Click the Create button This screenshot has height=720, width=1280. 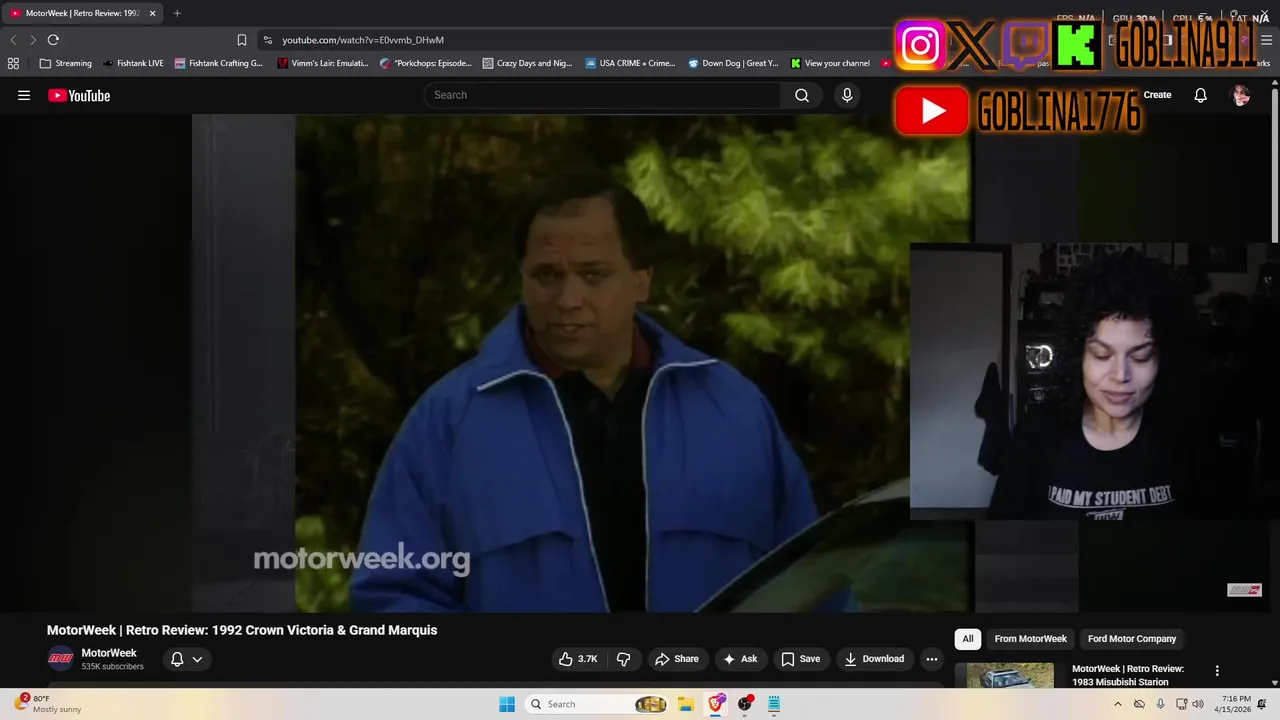pos(1157,95)
